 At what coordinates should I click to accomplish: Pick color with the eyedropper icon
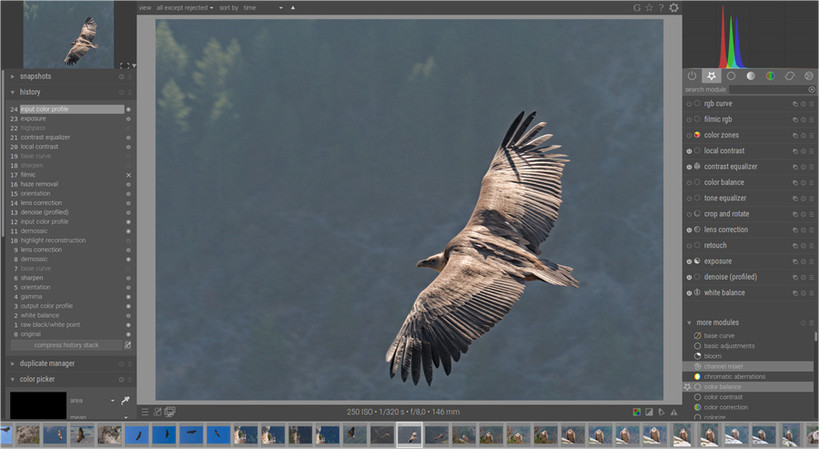tap(126, 400)
